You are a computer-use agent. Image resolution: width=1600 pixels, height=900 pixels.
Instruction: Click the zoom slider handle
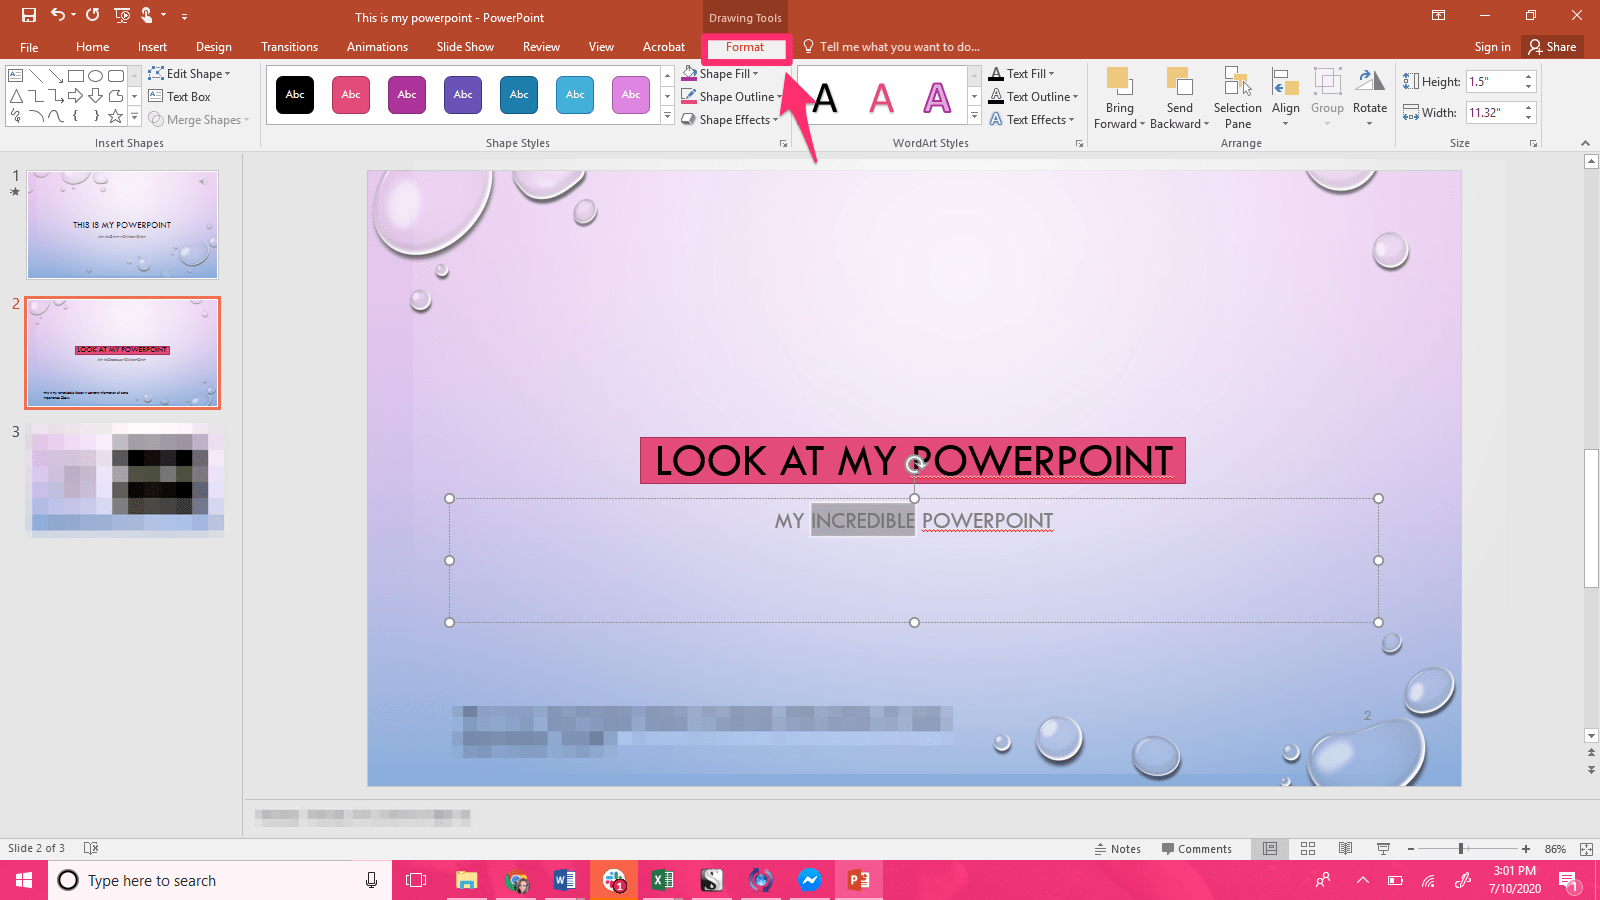click(x=1461, y=849)
